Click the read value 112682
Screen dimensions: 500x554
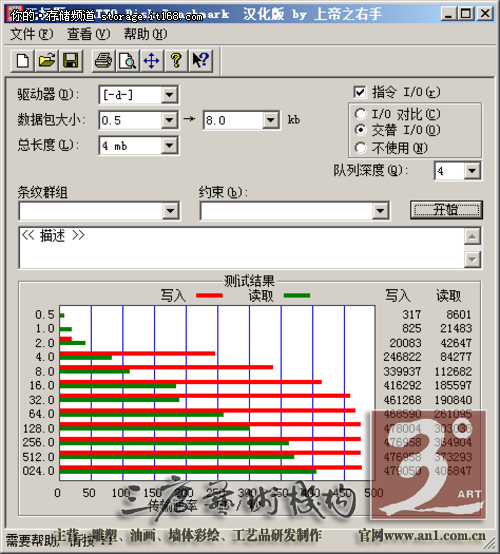click(453, 371)
